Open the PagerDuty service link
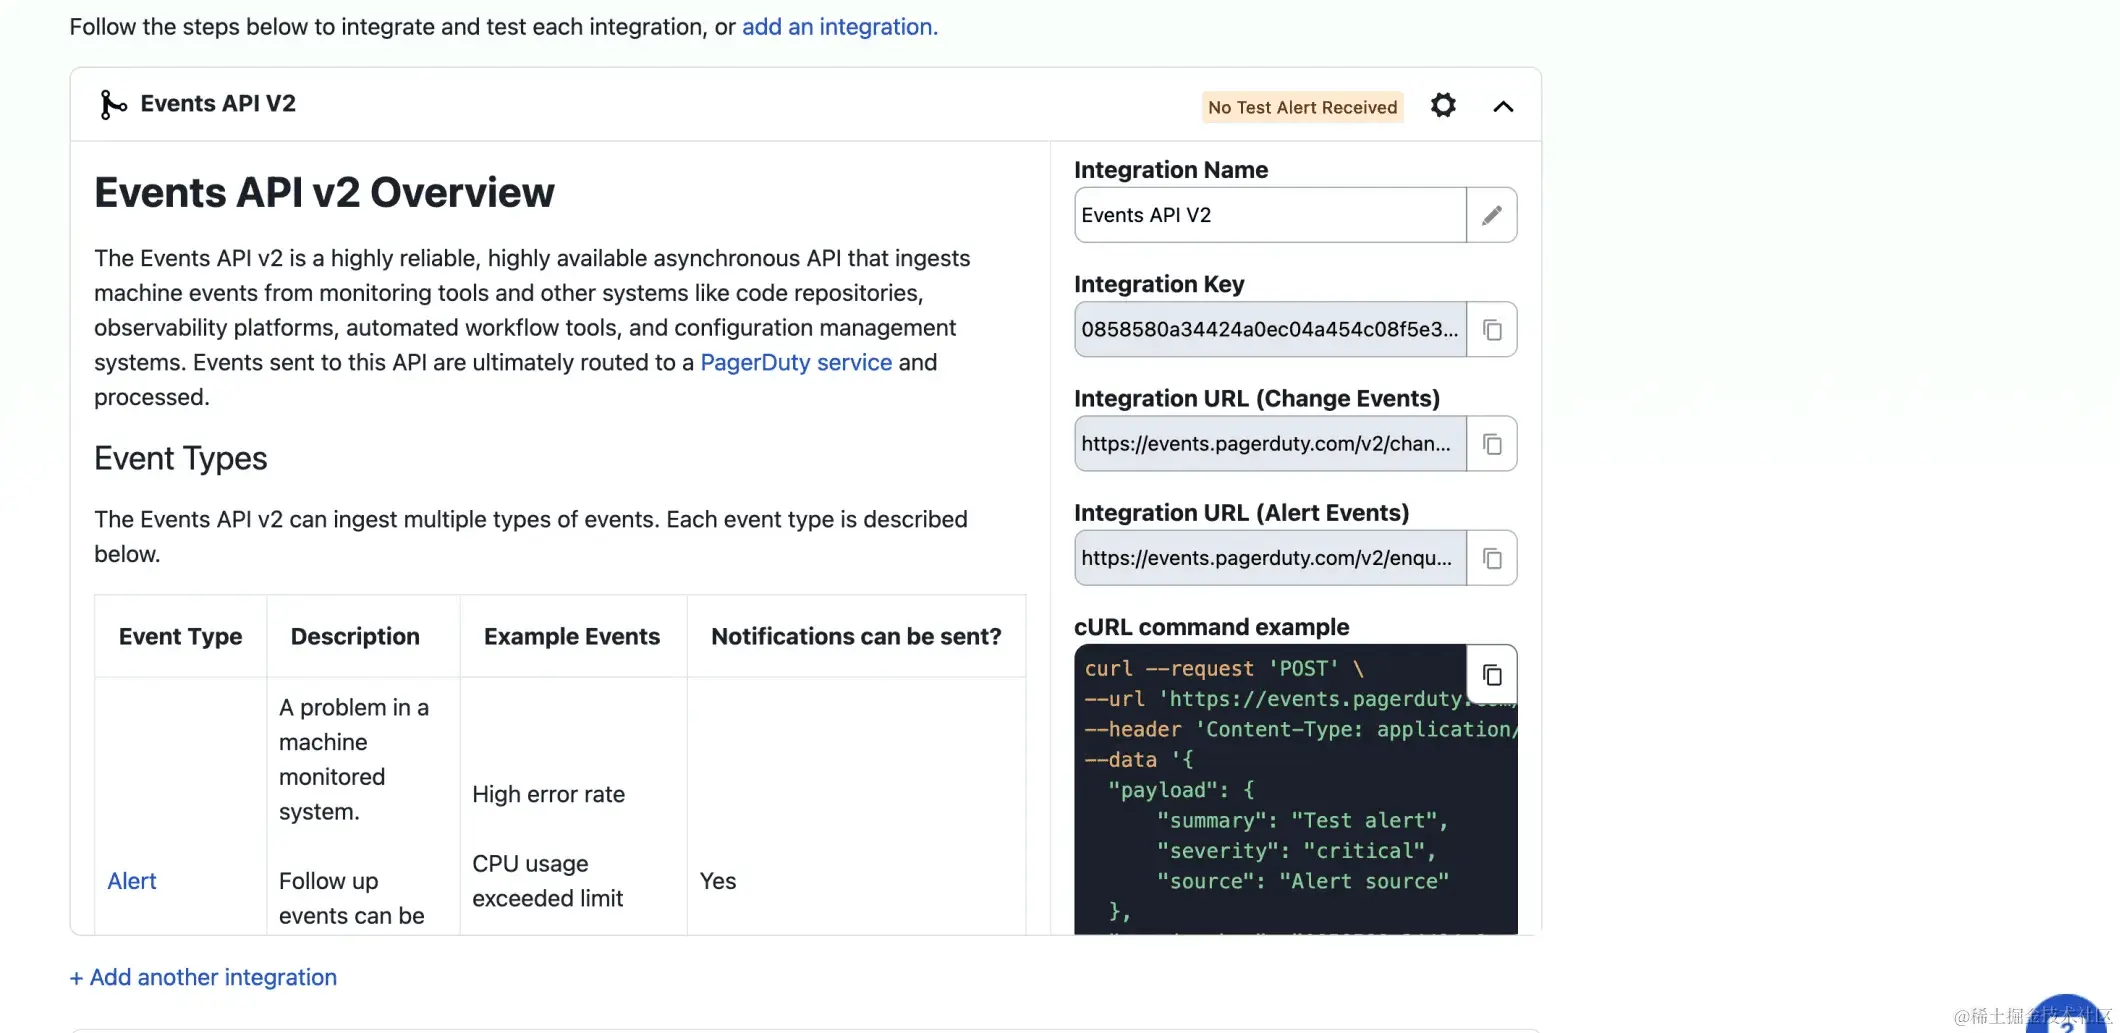 [796, 362]
